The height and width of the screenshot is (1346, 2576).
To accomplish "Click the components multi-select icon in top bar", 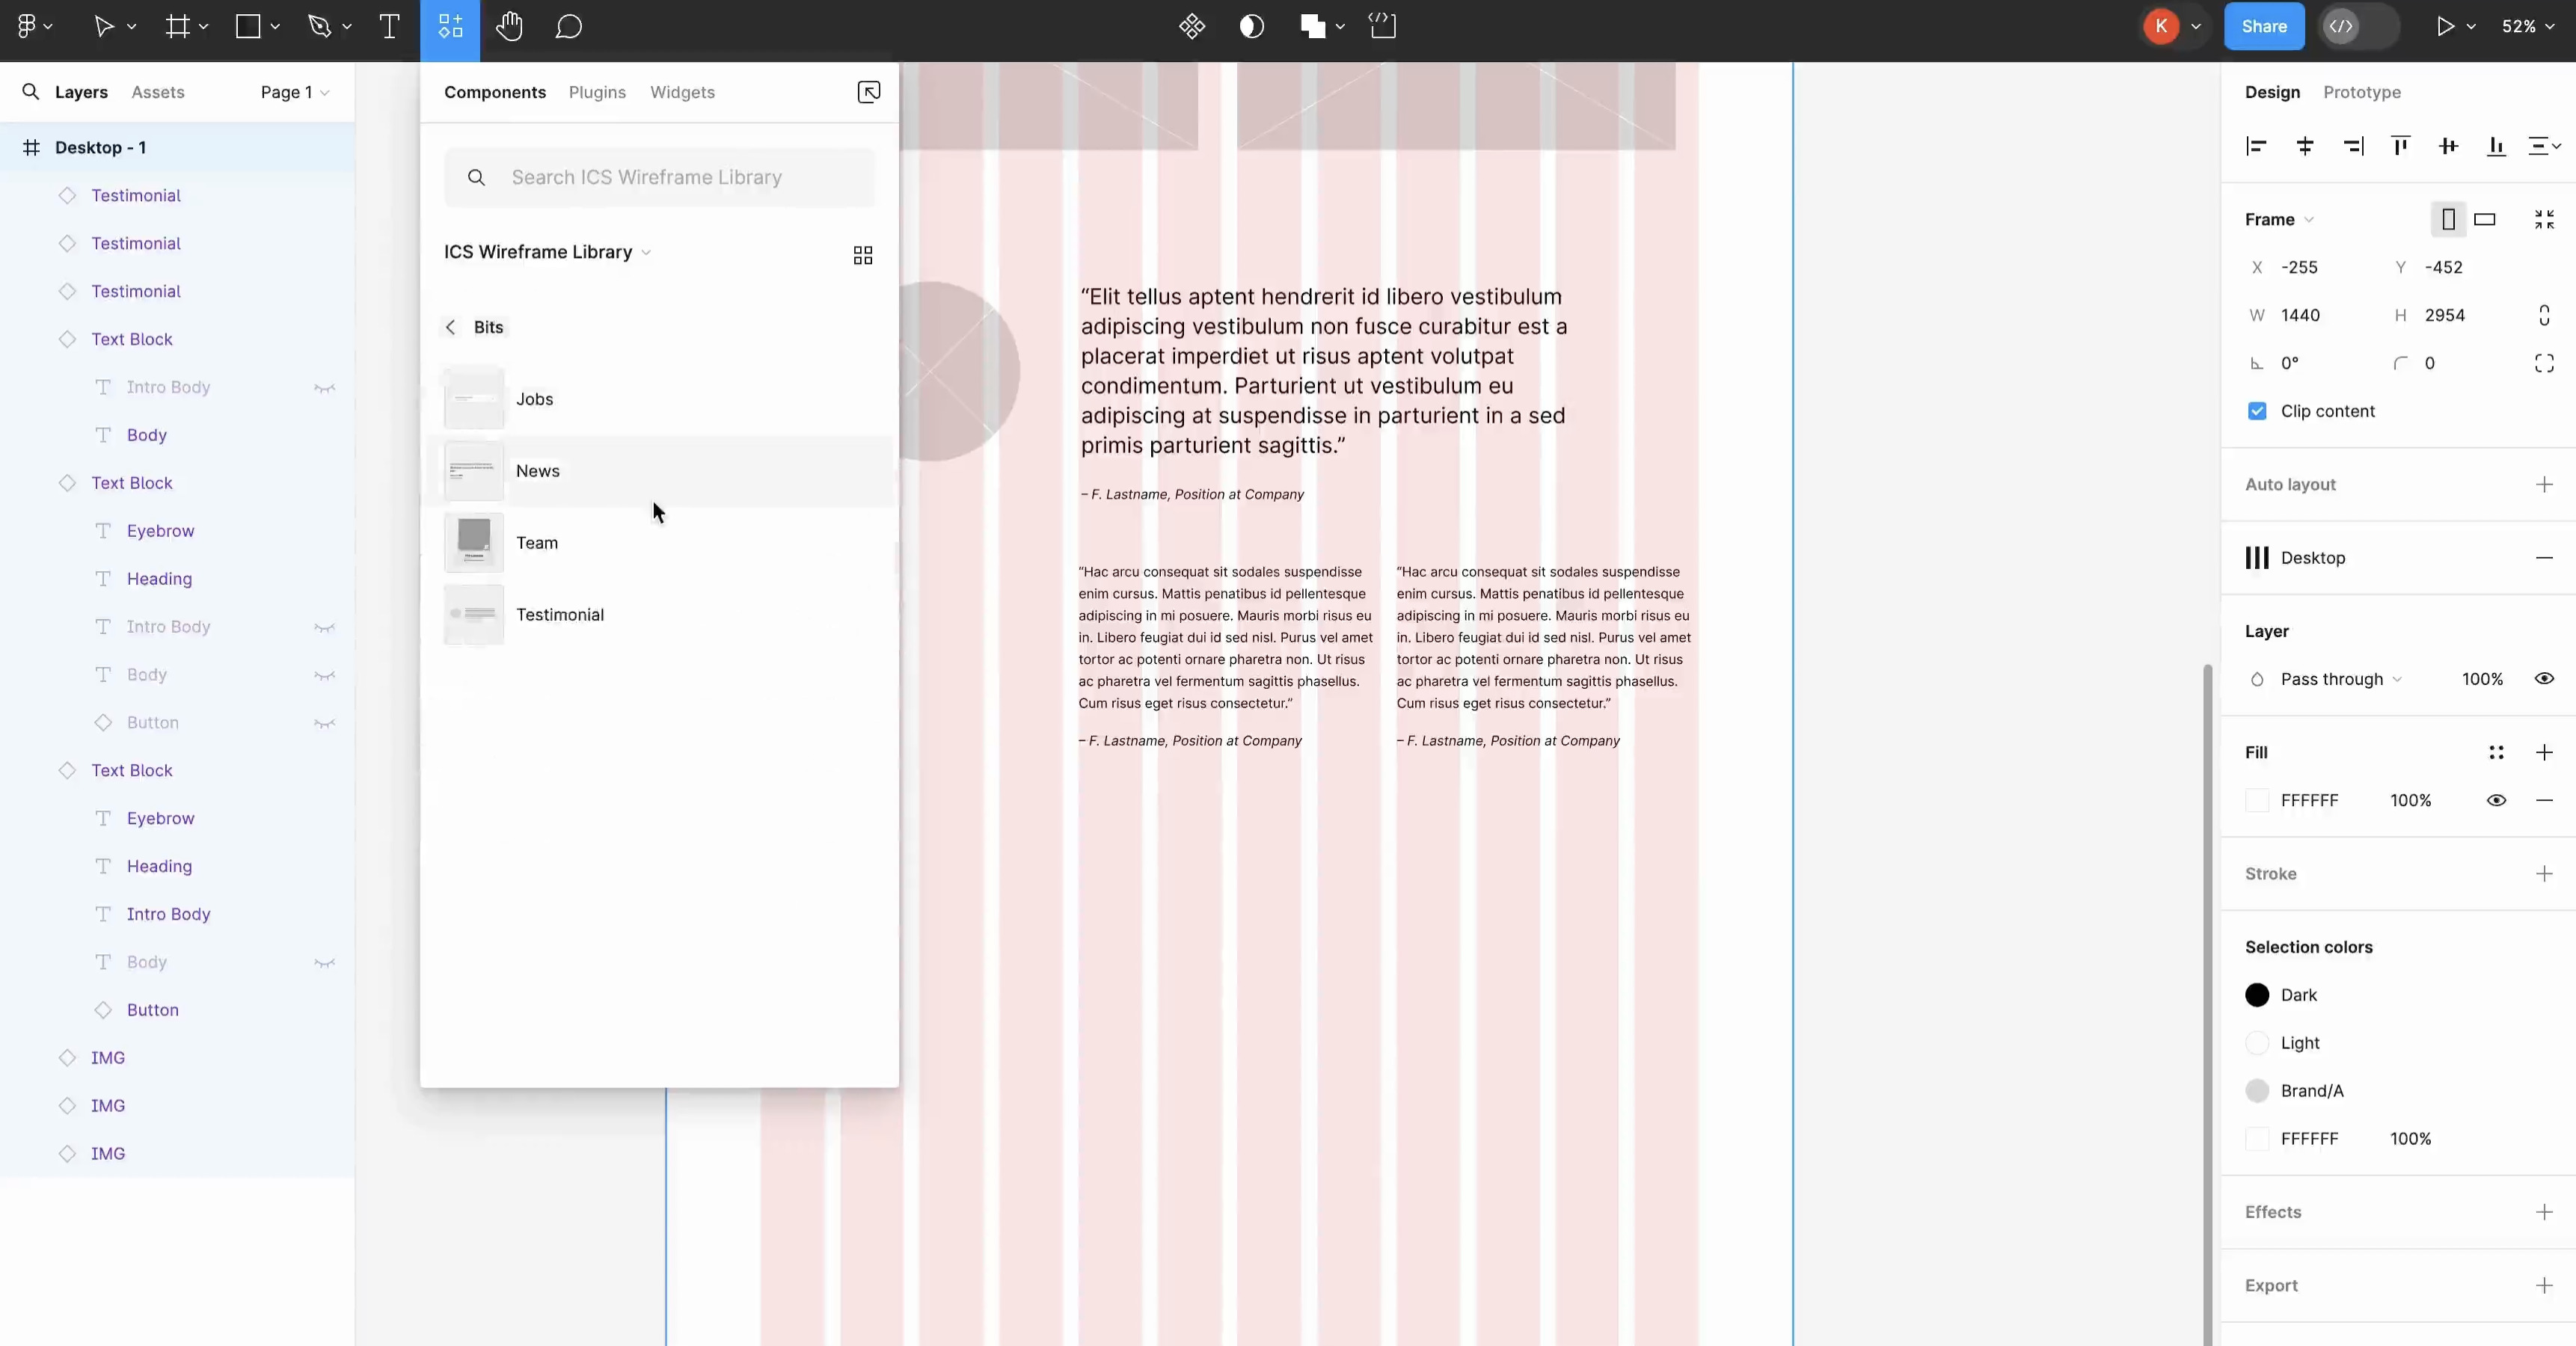I will click(1191, 27).
